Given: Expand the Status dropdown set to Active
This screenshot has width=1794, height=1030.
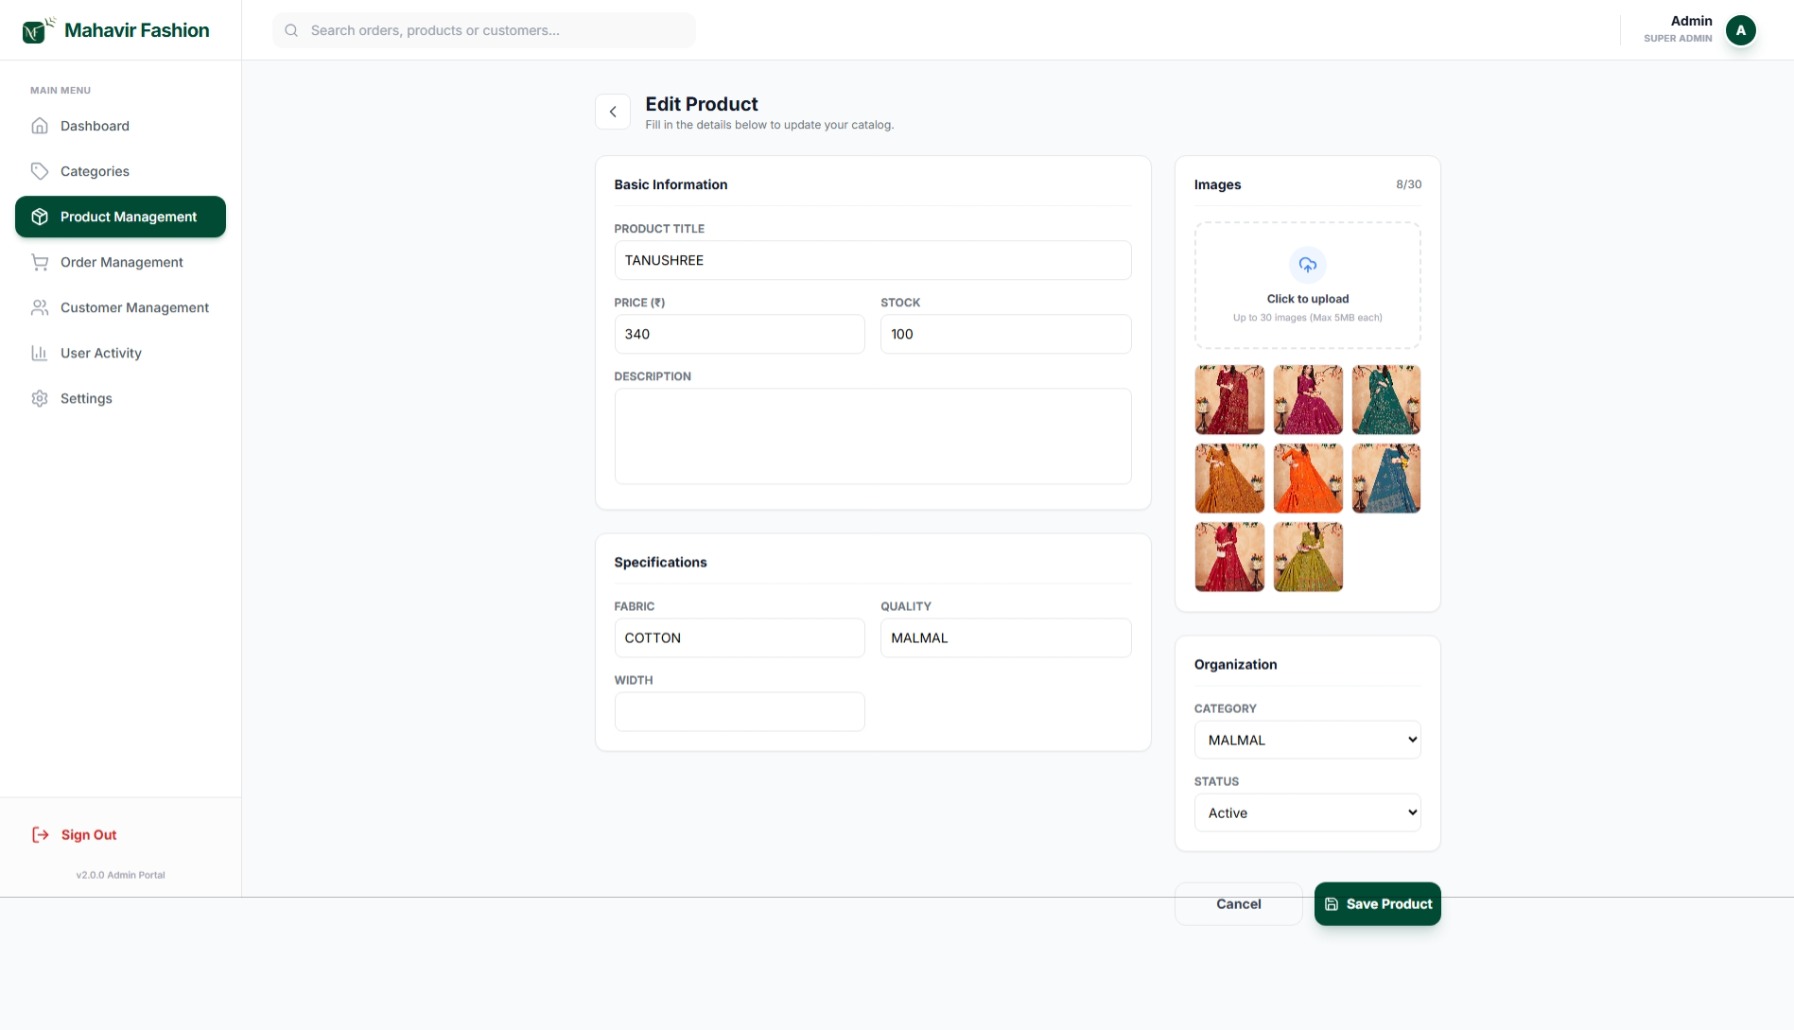Looking at the screenshot, I should (x=1306, y=813).
